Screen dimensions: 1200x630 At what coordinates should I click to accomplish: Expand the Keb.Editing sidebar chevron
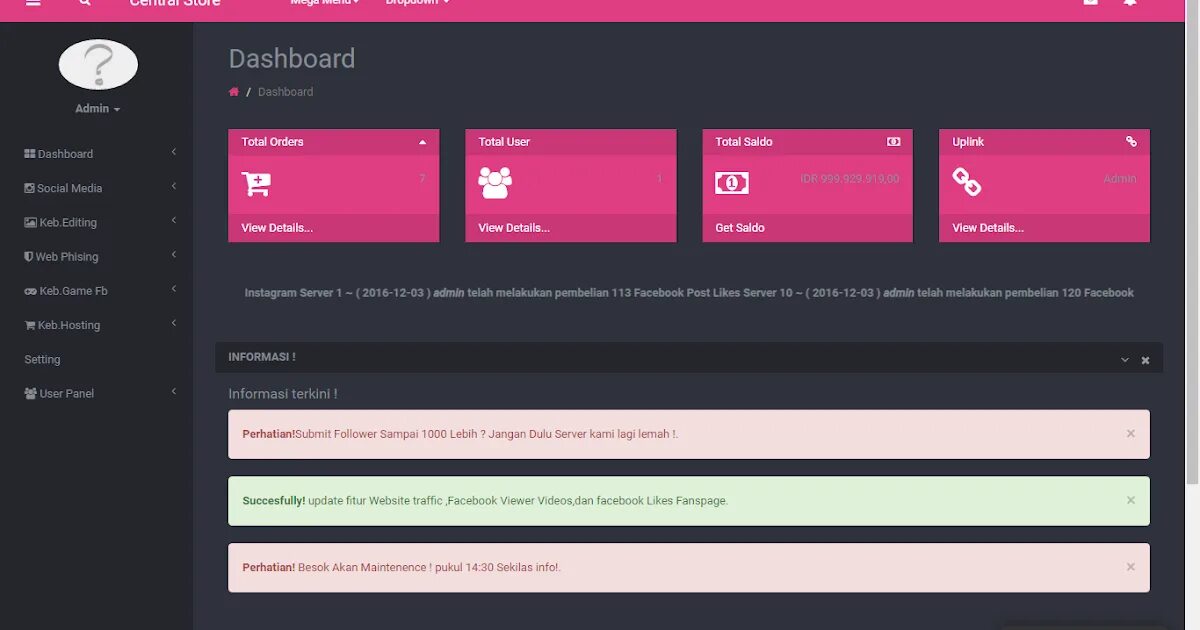point(174,220)
